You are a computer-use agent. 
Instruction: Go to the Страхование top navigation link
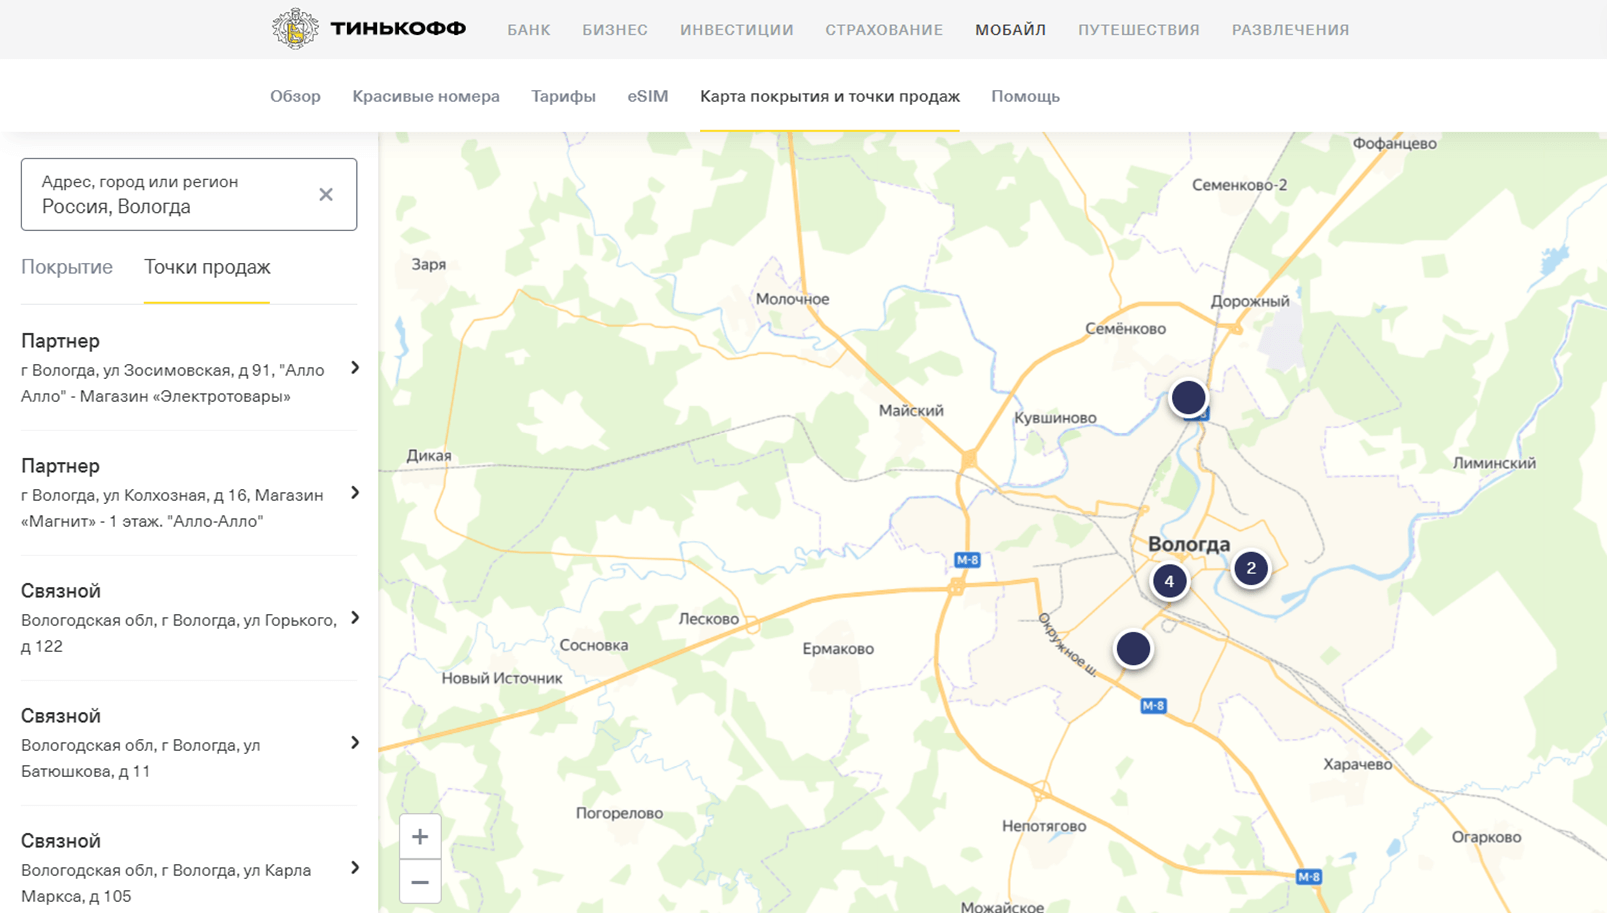click(884, 30)
